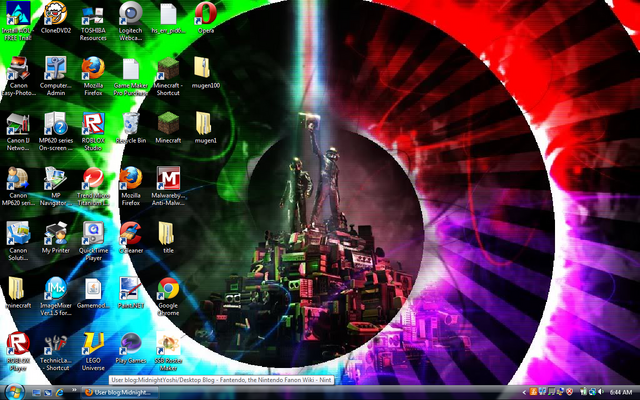Launch ROBLOX Studio shortcut
Screen dimensions: 640x400
[93, 131]
